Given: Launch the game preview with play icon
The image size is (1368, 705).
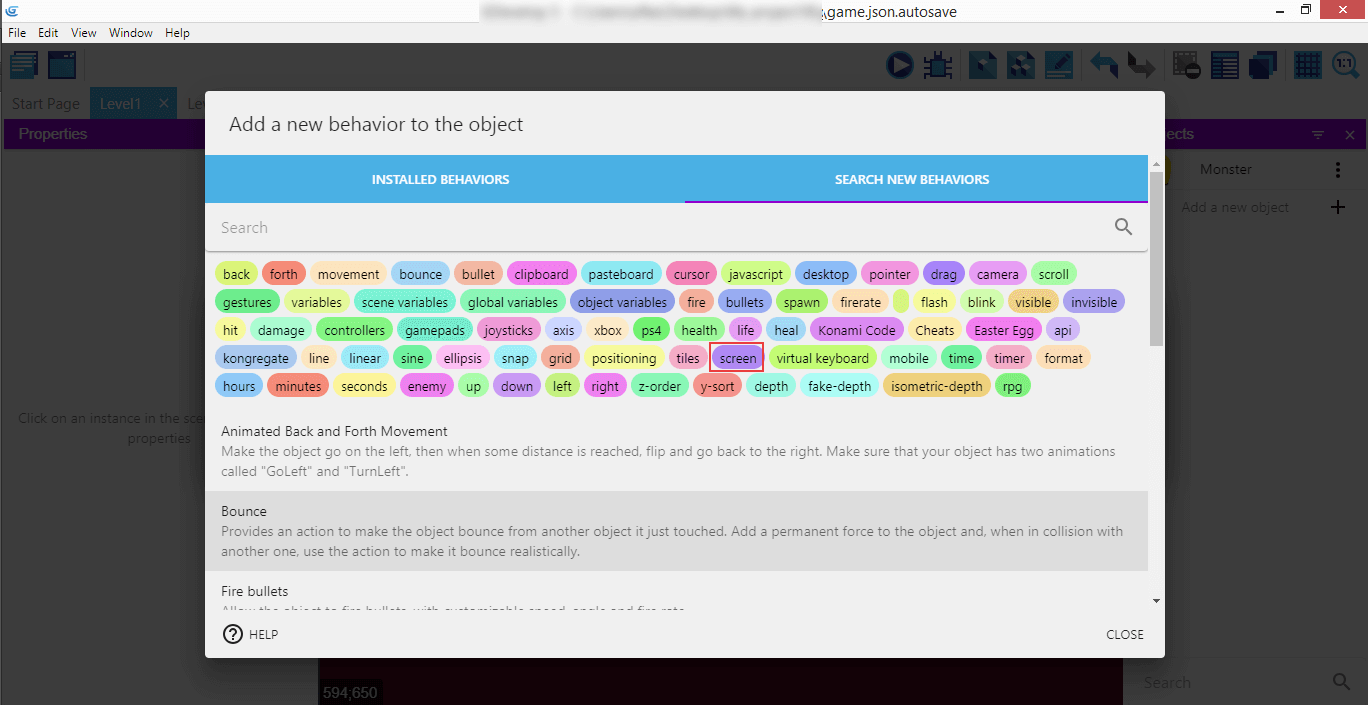Looking at the screenshot, I should (900, 66).
